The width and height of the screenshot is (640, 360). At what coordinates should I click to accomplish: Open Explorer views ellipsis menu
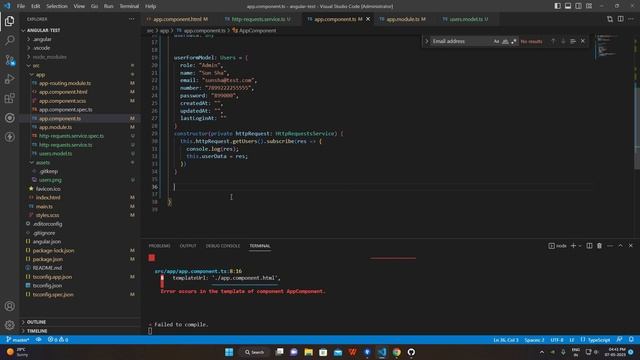click(x=131, y=19)
